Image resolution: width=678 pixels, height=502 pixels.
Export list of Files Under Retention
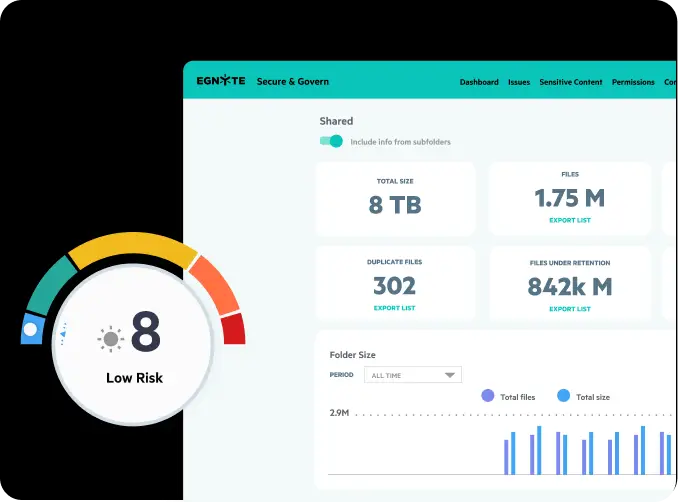coord(570,309)
